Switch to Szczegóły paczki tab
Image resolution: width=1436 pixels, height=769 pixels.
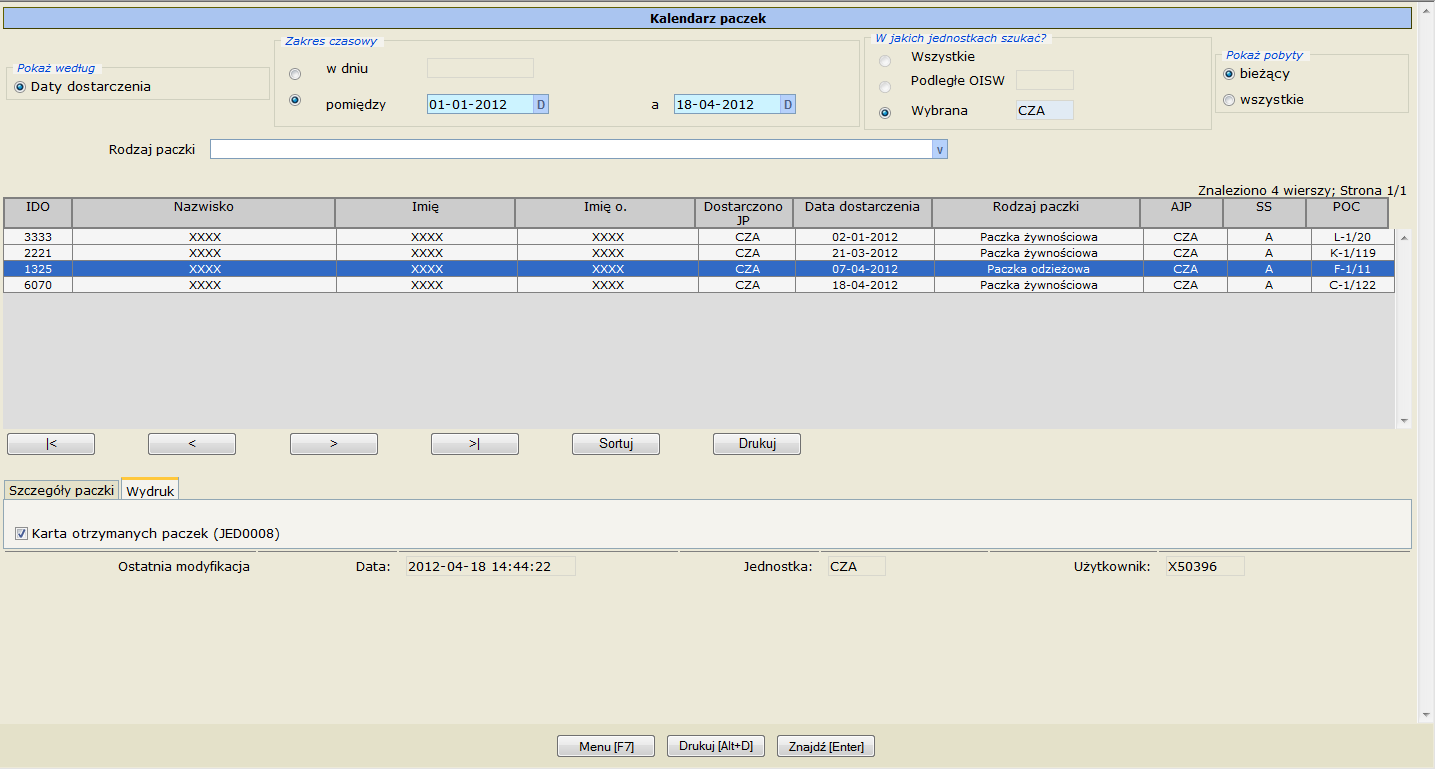61,491
